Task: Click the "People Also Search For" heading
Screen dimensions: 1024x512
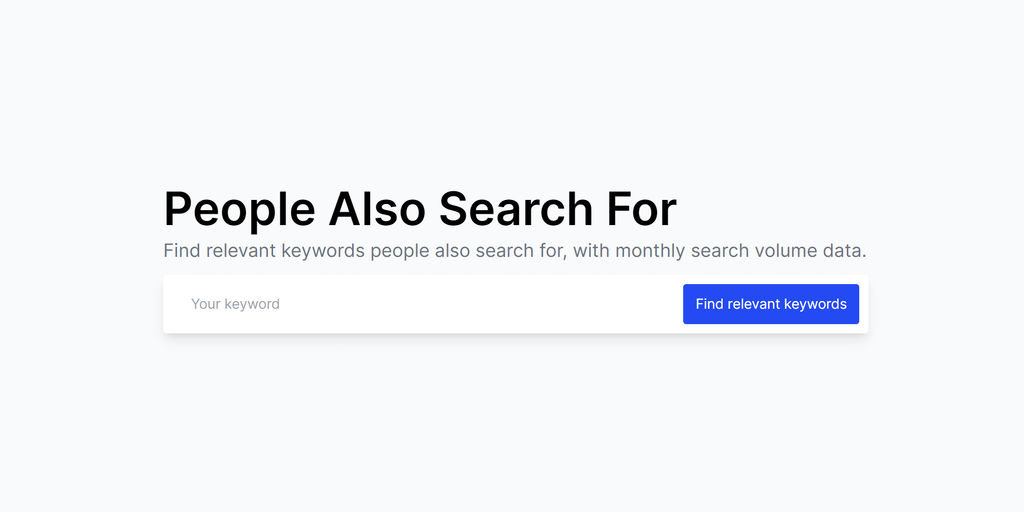Action: tap(420, 209)
